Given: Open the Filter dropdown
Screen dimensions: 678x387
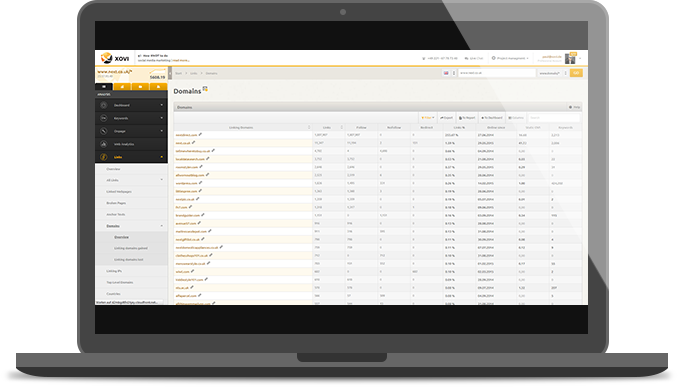Looking at the screenshot, I should click(428, 118).
